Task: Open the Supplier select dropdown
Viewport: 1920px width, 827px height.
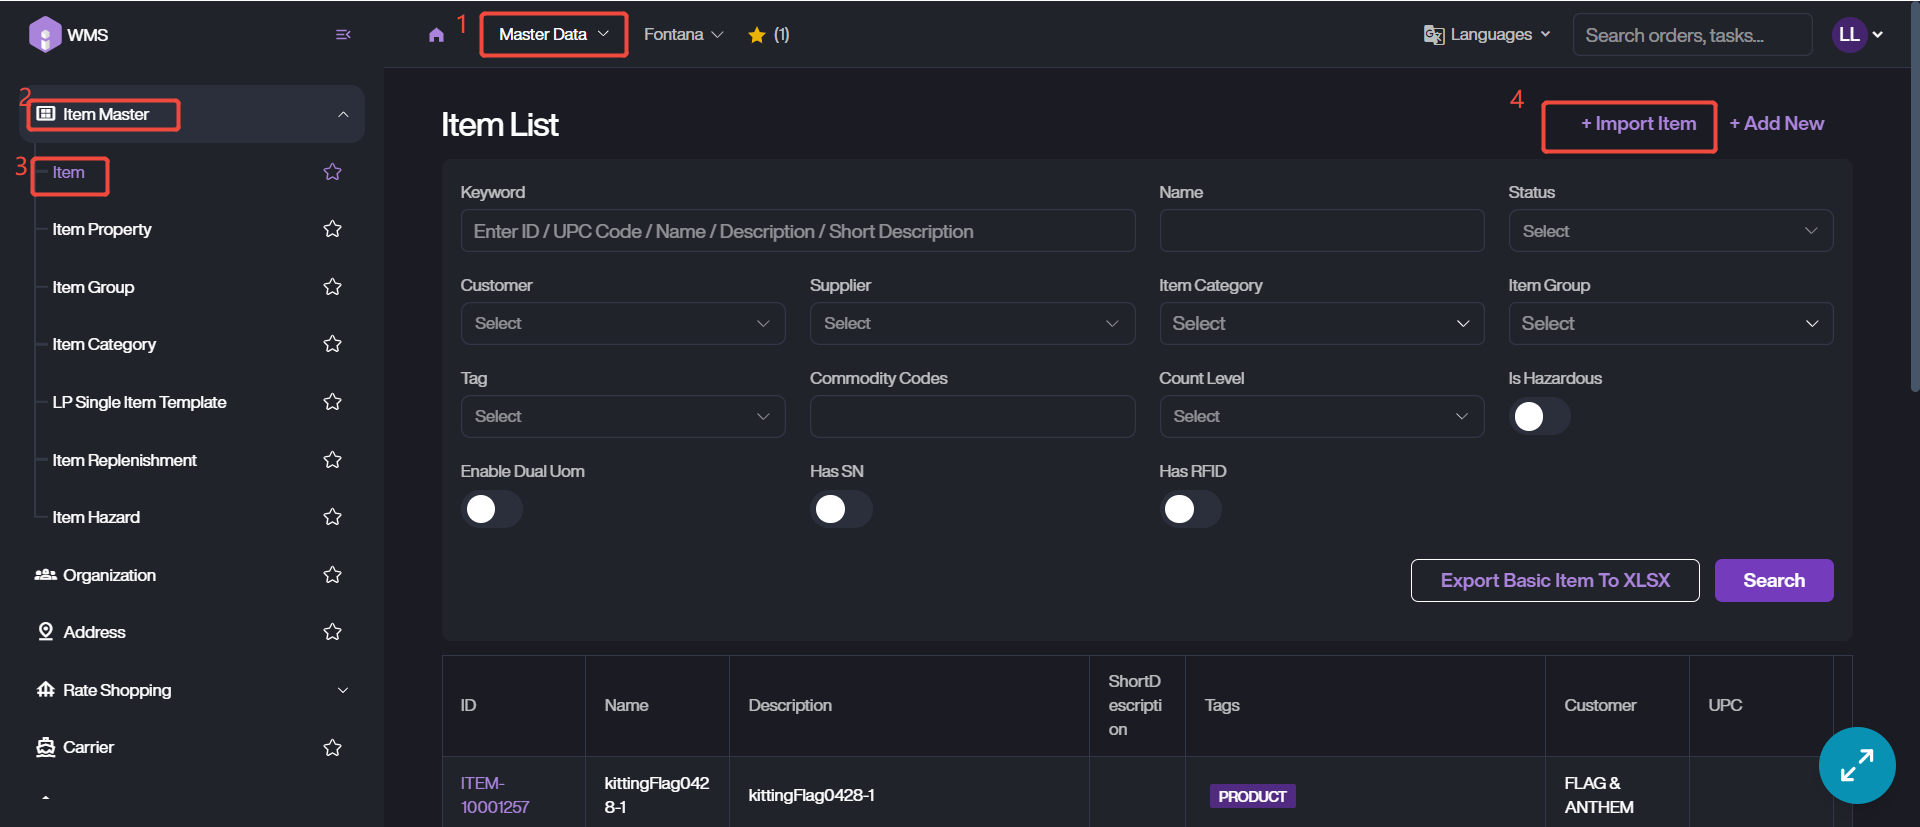Action: tap(971, 324)
